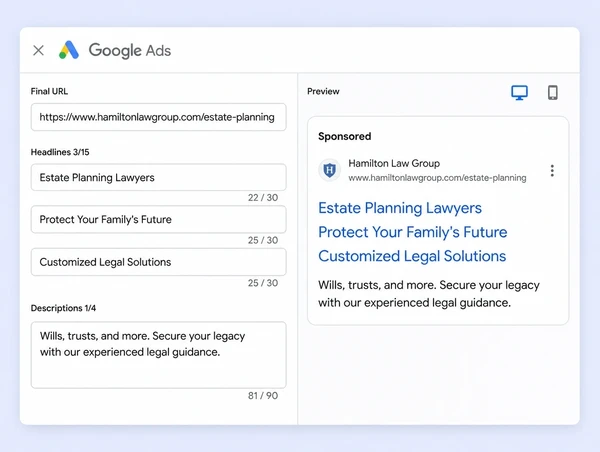Click the preview ad description text
Screen dimensions: 600x452
point(429,294)
